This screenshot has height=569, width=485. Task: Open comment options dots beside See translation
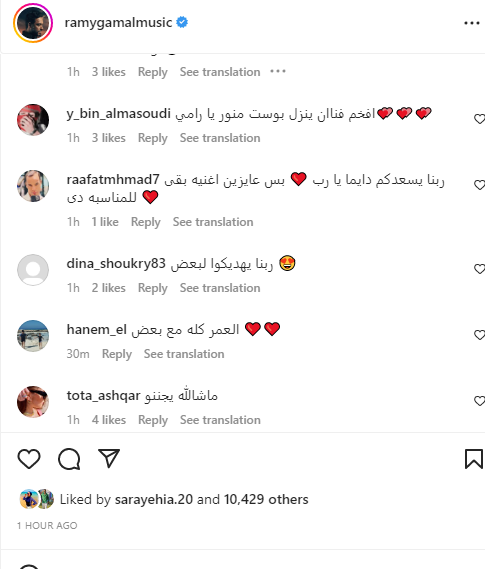278,71
